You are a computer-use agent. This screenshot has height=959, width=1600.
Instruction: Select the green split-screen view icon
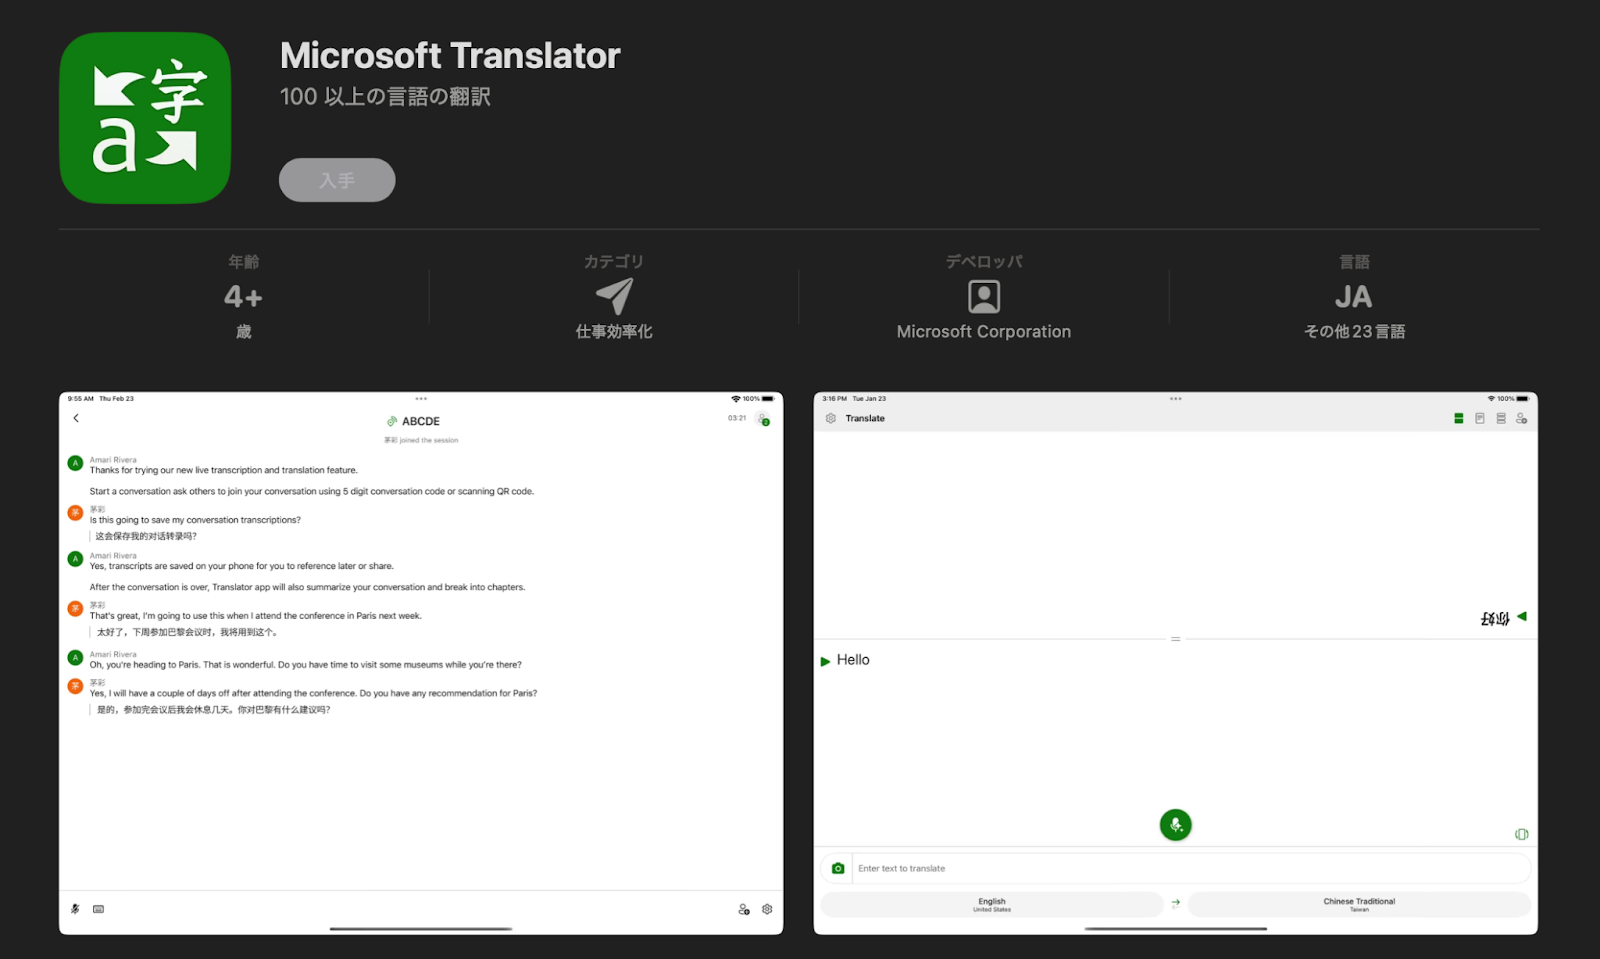point(1459,418)
